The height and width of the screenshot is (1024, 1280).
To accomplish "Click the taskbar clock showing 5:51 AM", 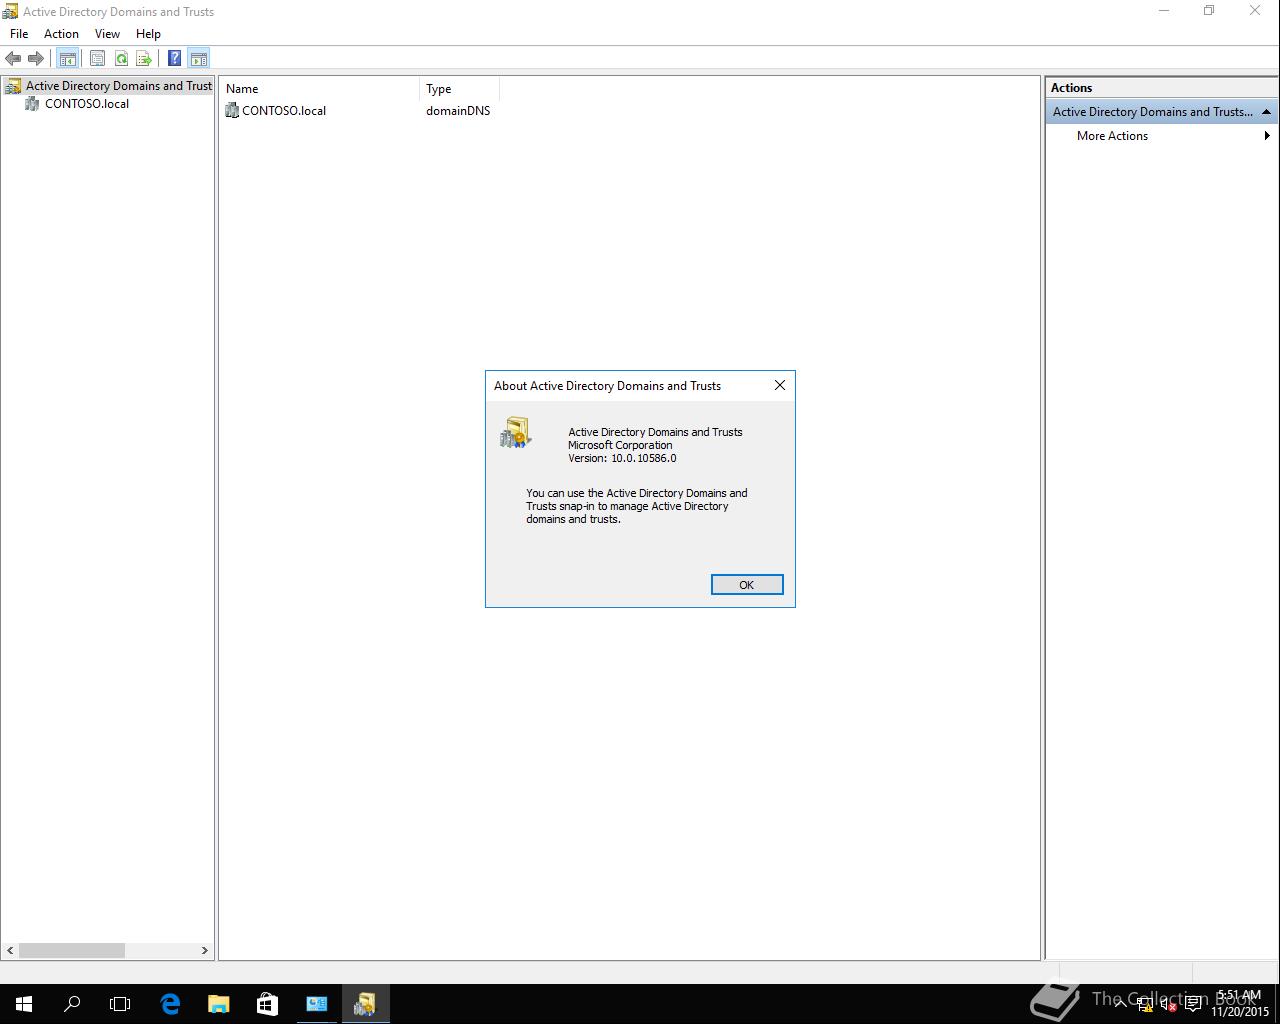I will (x=1240, y=1004).
